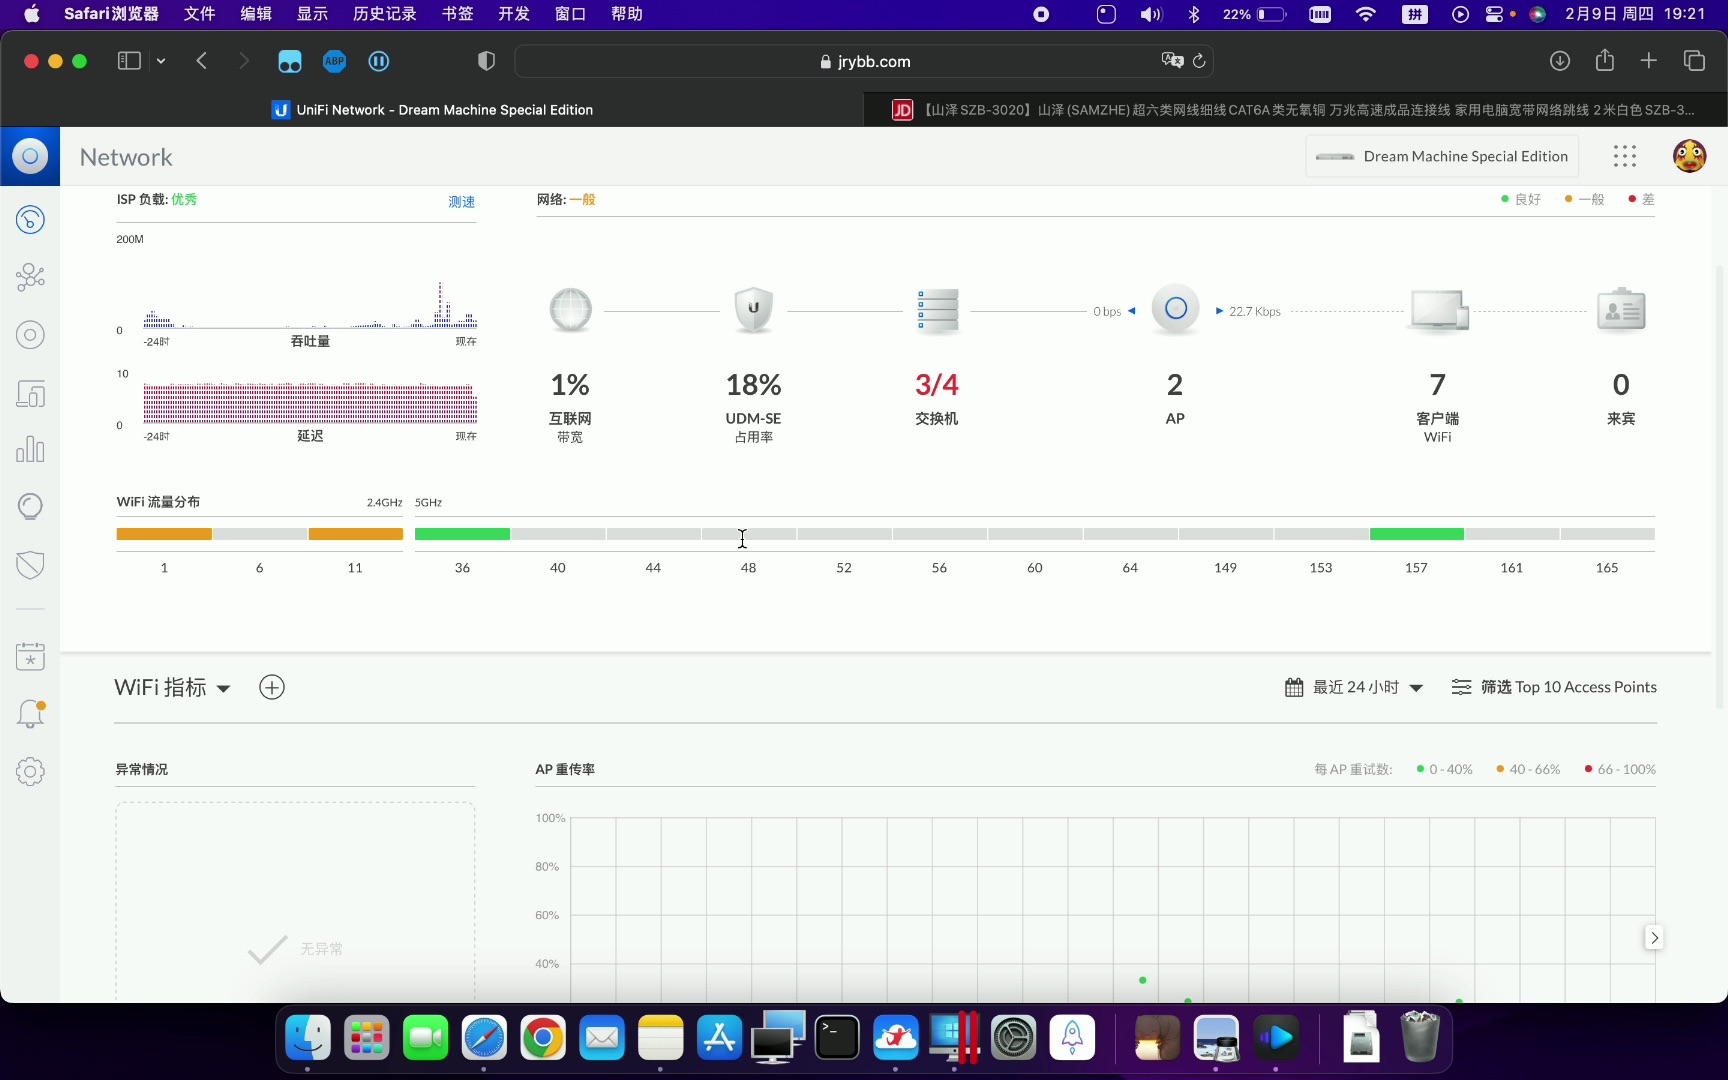Click the 测速 speed test link
The height and width of the screenshot is (1080, 1728).
coord(461,201)
